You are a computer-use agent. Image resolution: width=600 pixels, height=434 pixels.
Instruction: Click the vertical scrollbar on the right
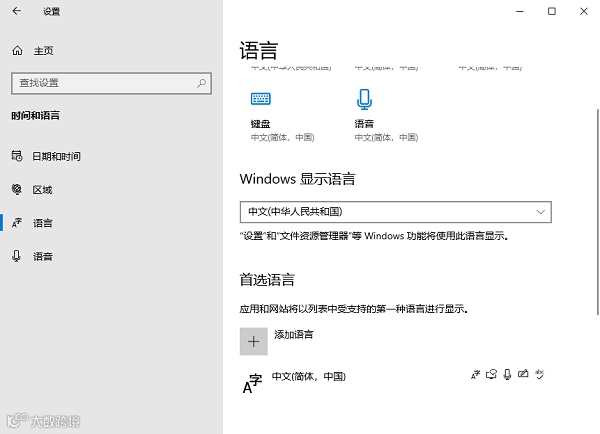[x=597, y=212]
